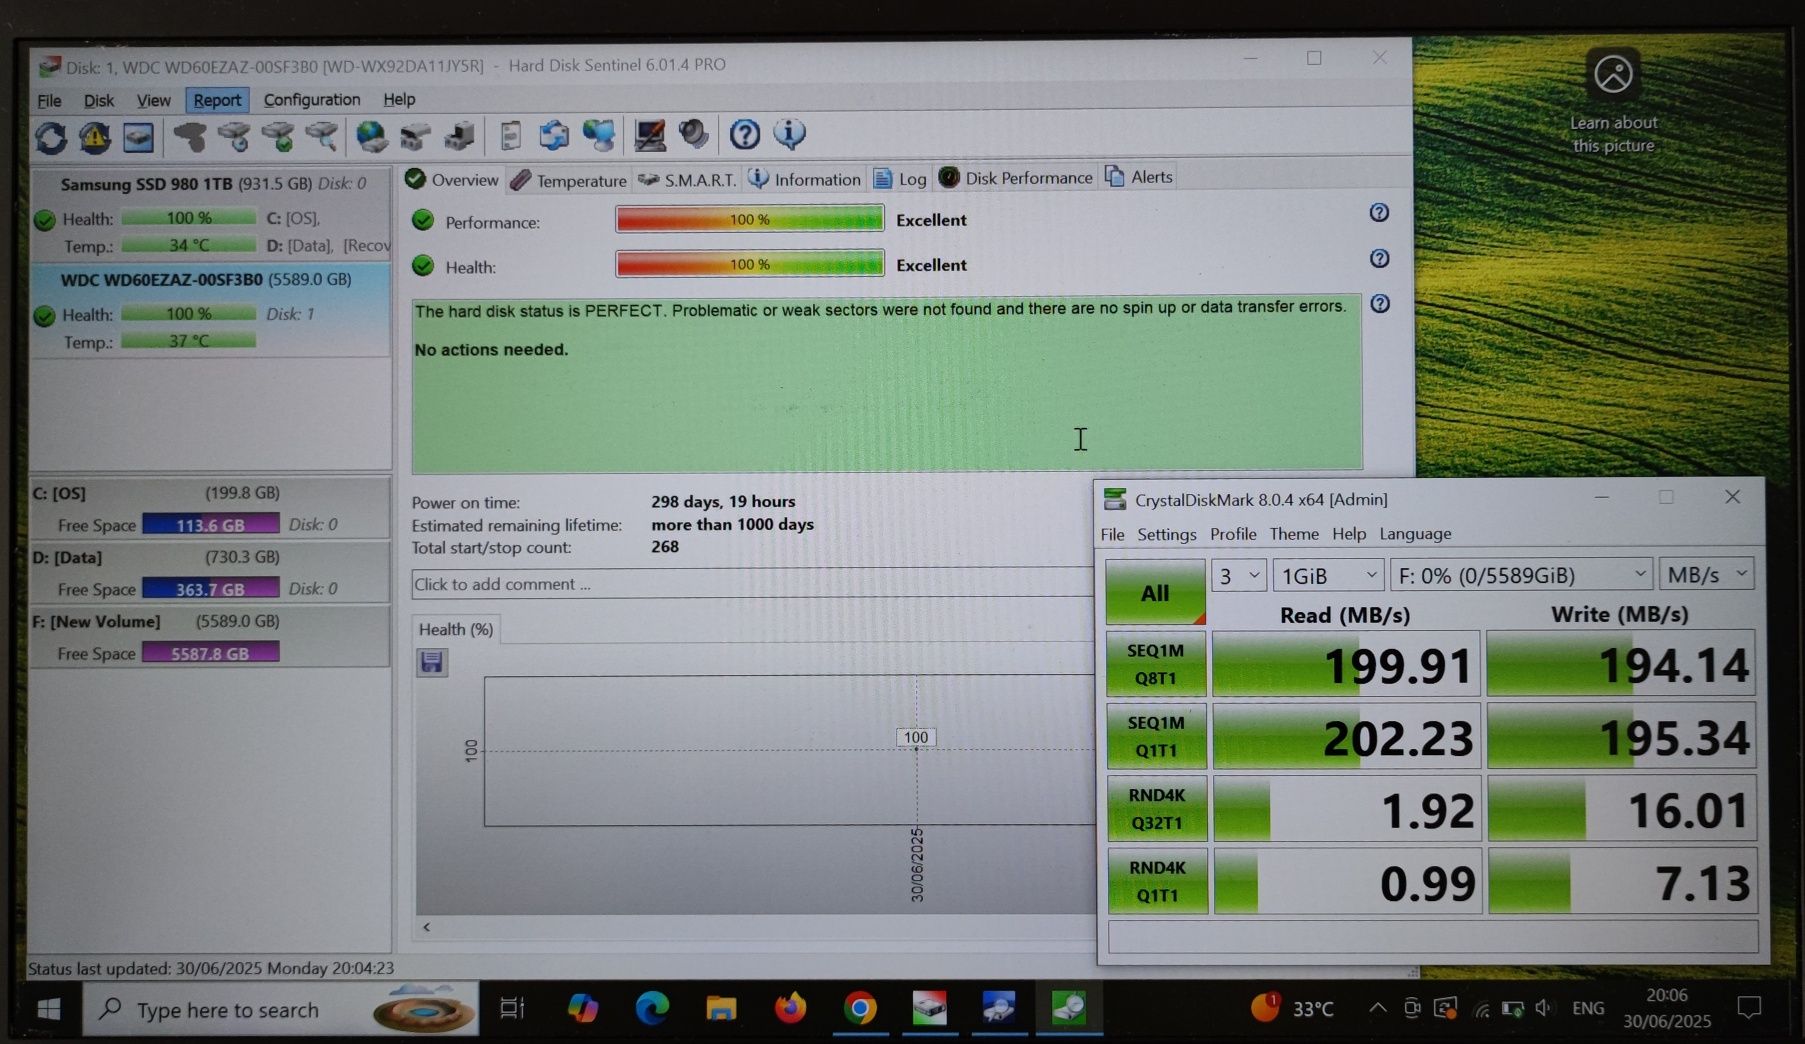Select Samsung SSD 980 1TB in disk list
The image size is (1805, 1044).
pyautogui.click(x=210, y=213)
